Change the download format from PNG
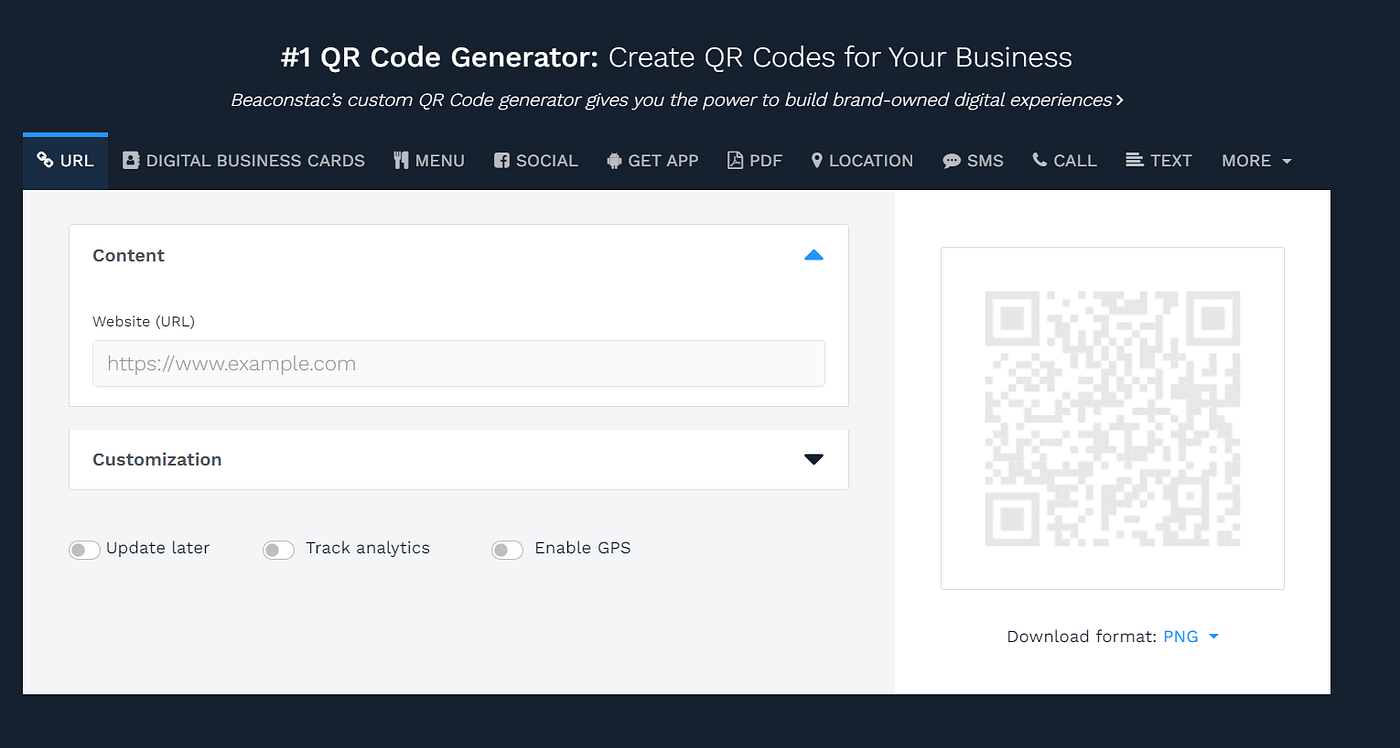Image resolution: width=1400 pixels, height=748 pixels. point(1190,636)
